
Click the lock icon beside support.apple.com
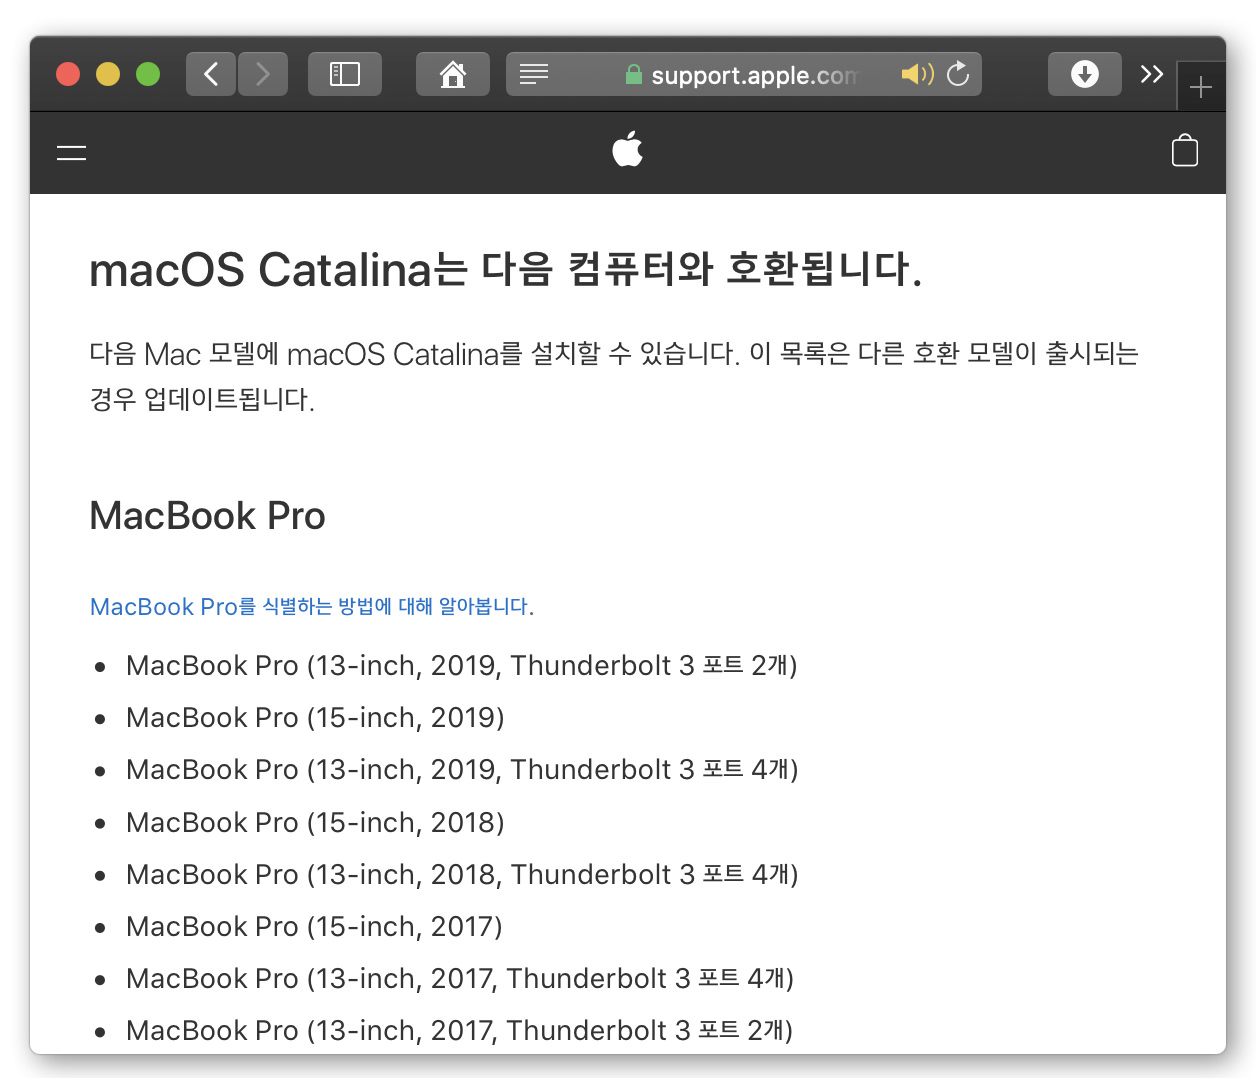point(633,74)
